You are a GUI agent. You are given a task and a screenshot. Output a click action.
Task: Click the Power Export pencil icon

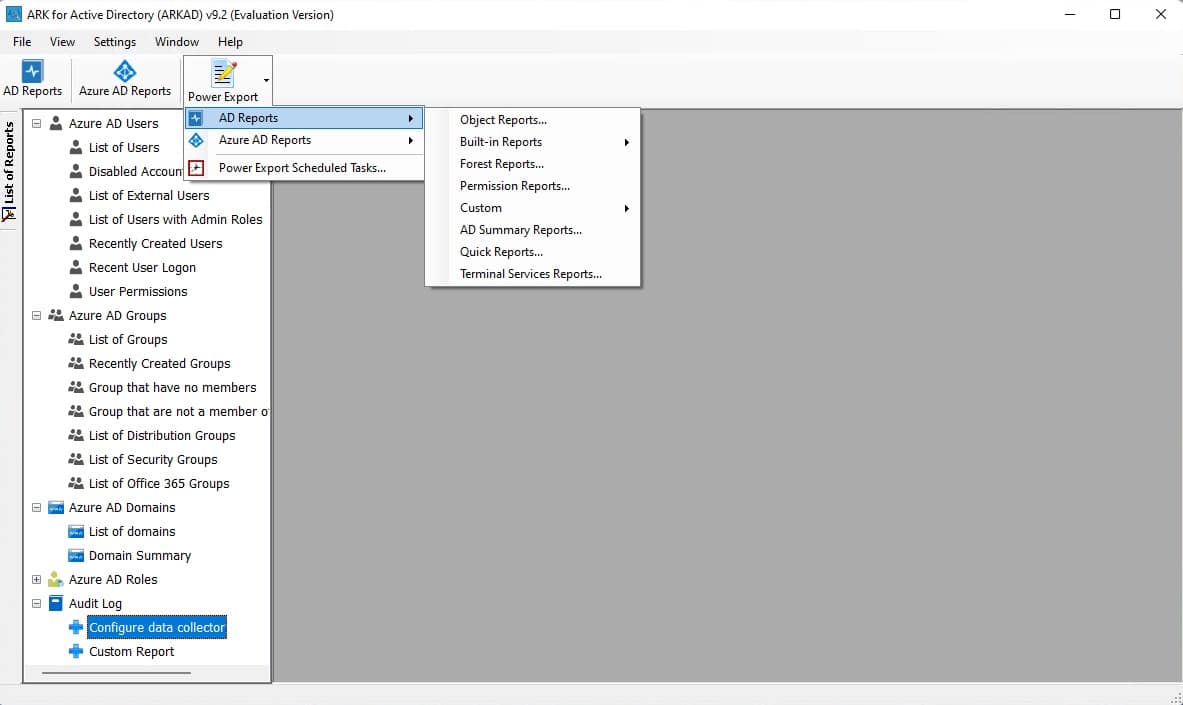(224, 74)
